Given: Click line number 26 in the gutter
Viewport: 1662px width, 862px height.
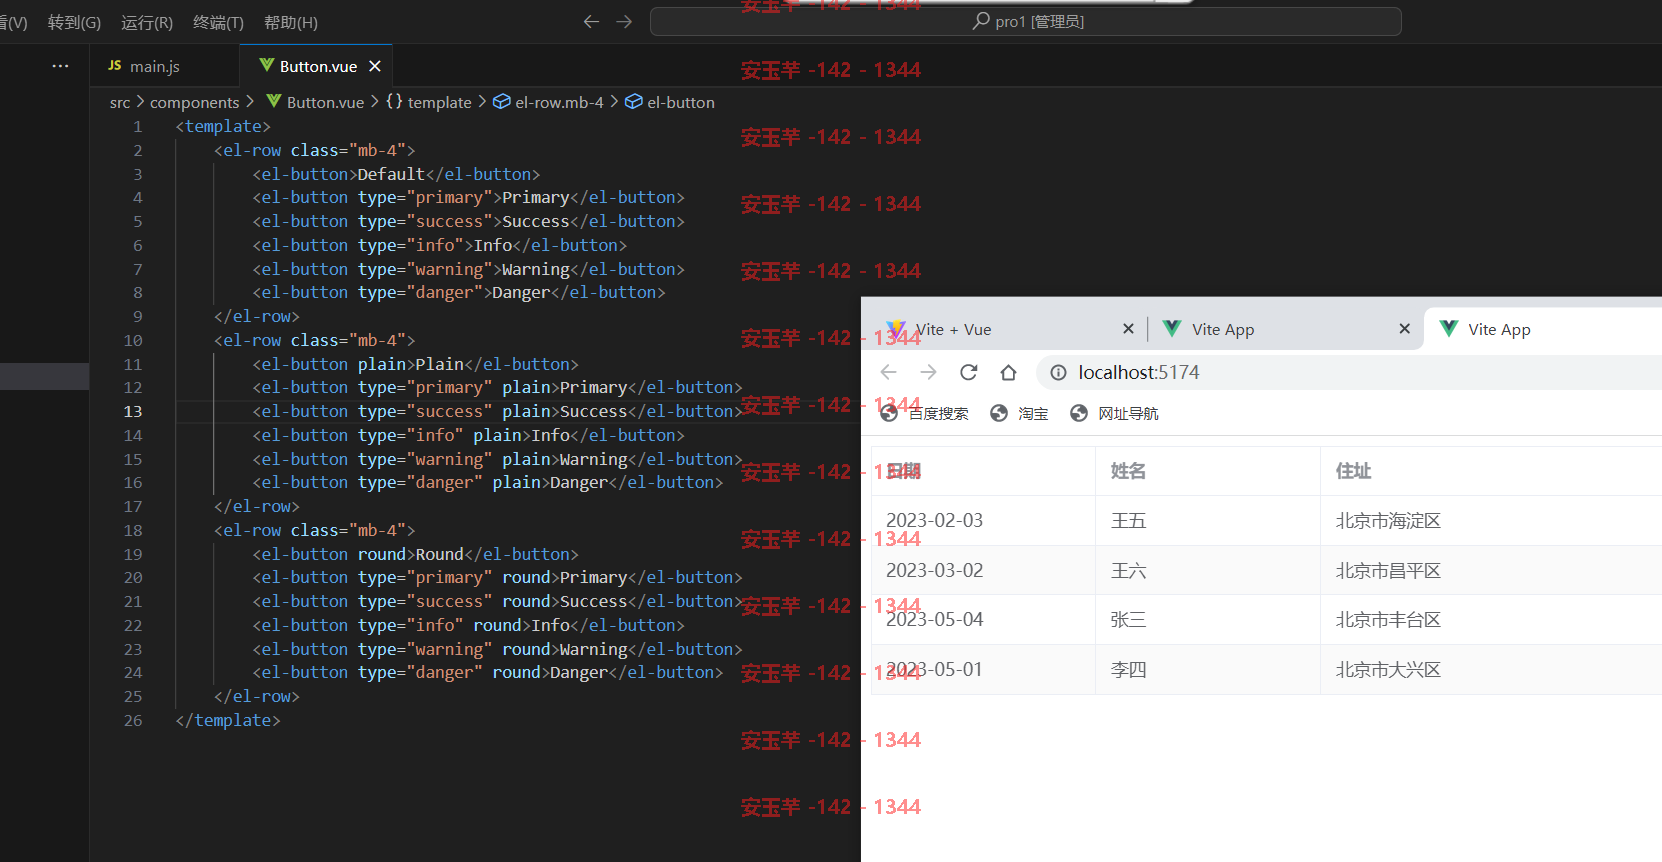Looking at the screenshot, I should click(x=133, y=720).
